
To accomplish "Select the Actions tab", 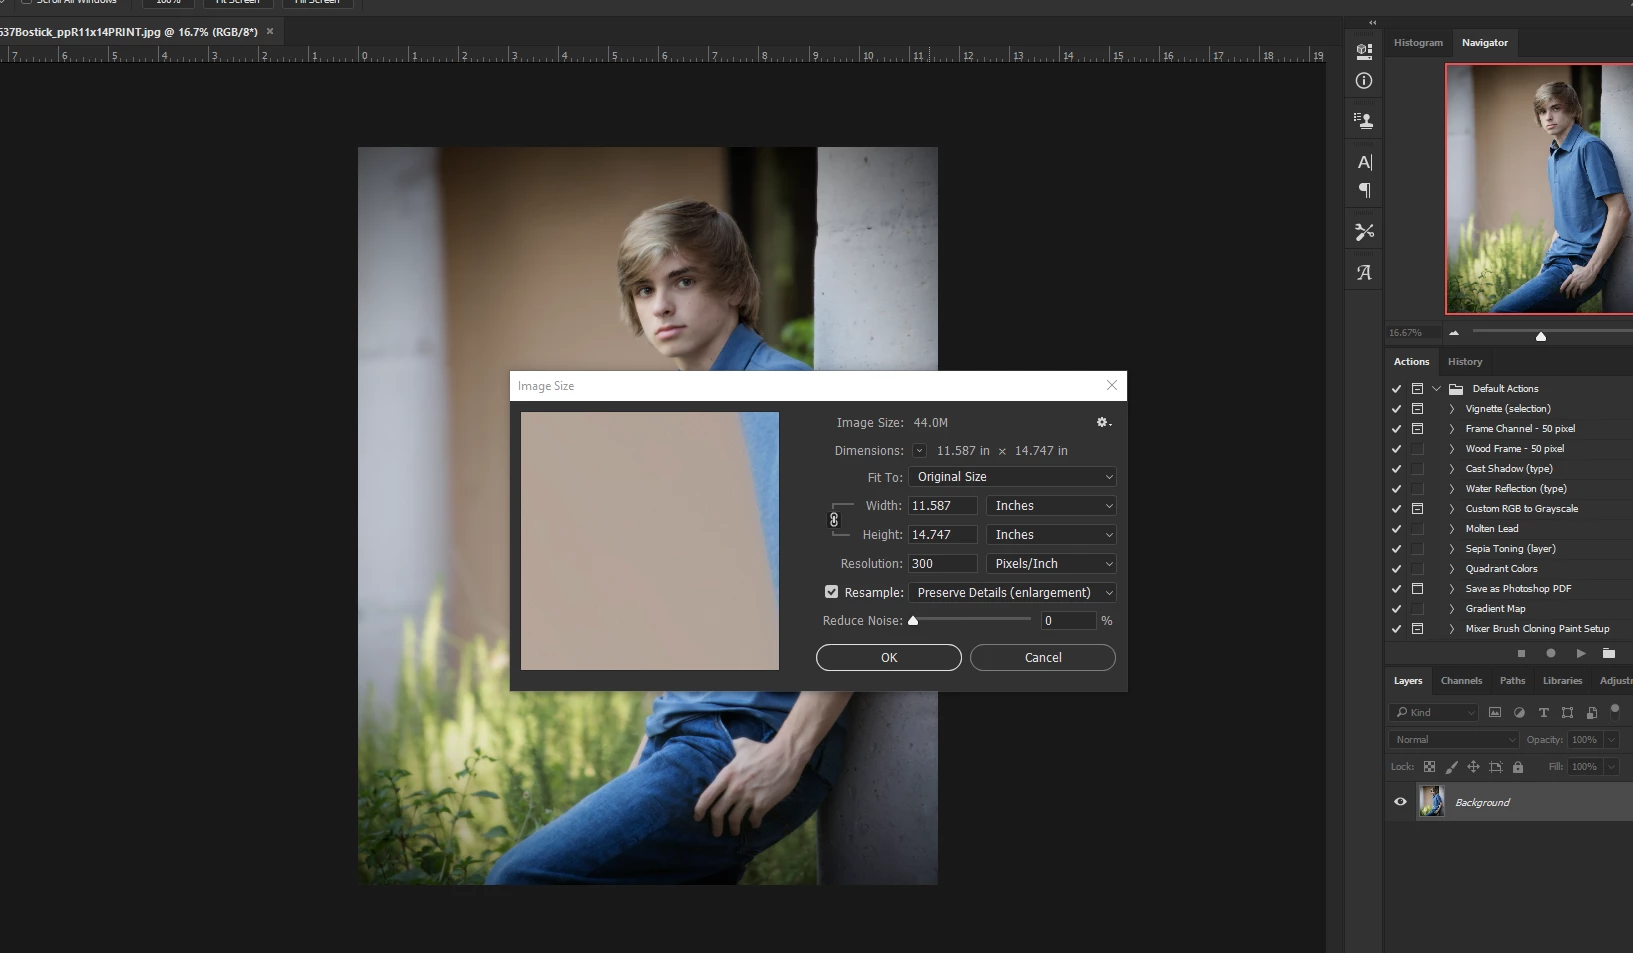I will [1411, 362].
